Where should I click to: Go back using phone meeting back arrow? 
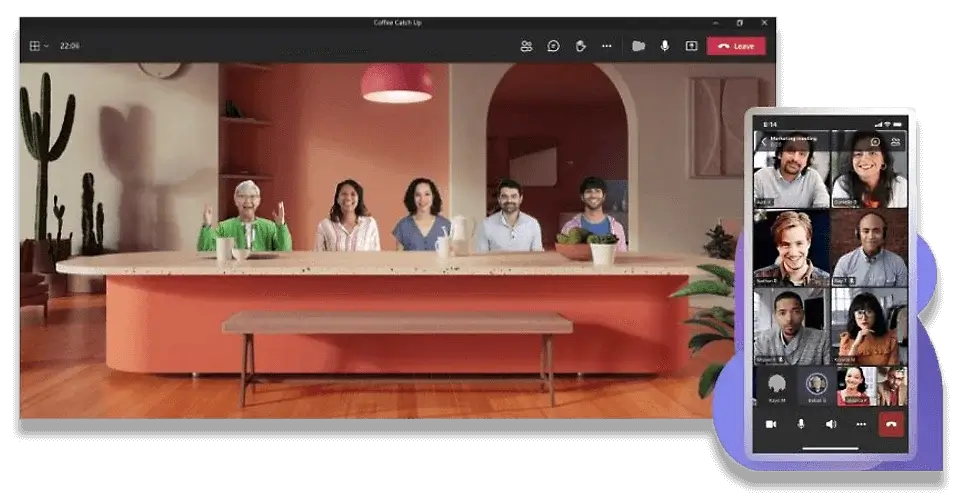click(x=763, y=141)
